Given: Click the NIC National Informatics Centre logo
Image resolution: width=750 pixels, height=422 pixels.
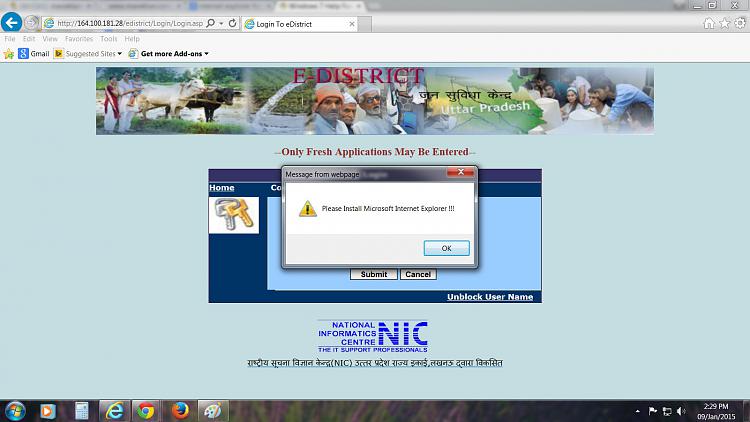Looking at the screenshot, I should click(373, 337).
